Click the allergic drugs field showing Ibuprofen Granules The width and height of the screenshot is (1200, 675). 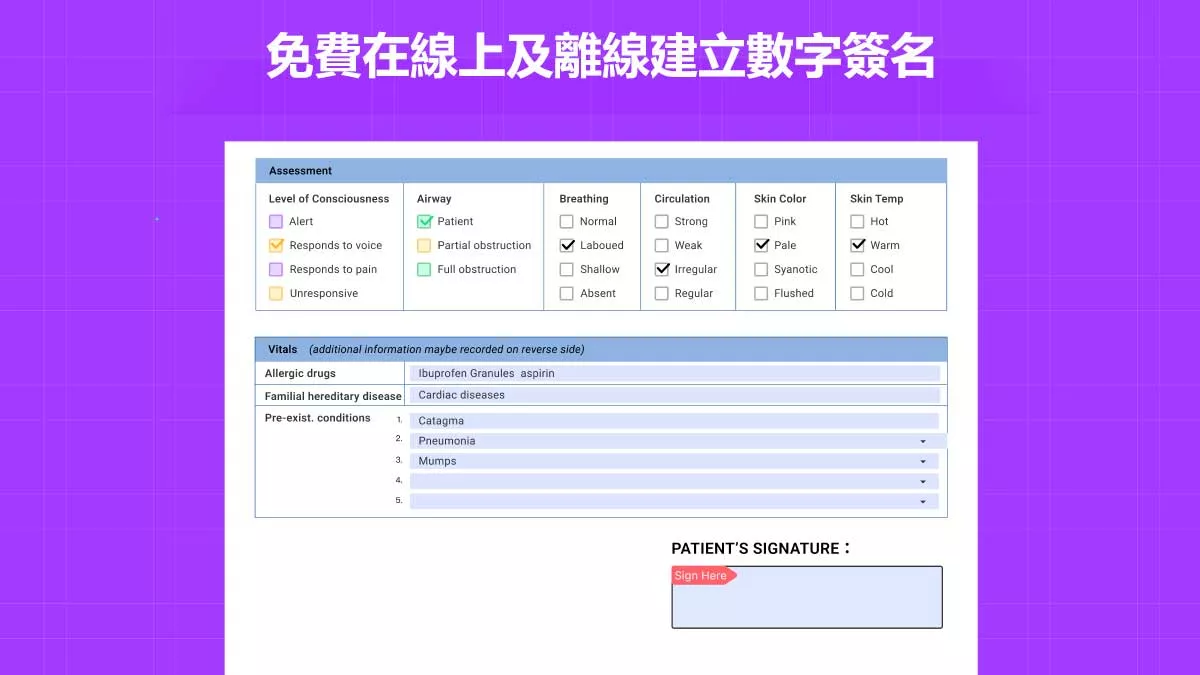tap(675, 373)
